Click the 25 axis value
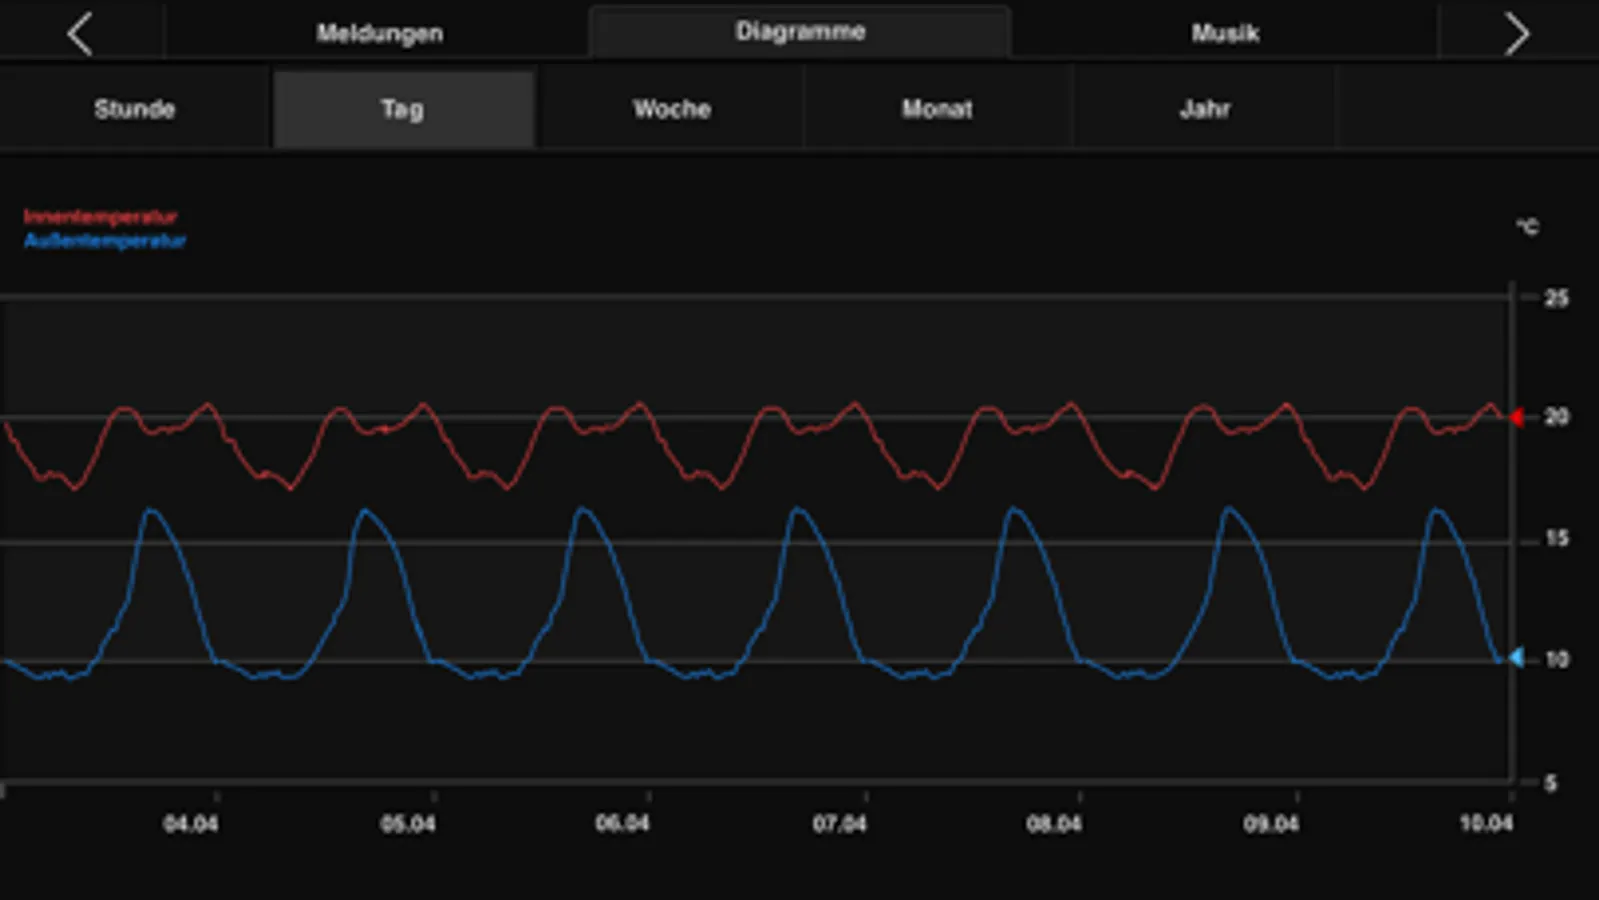The image size is (1599, 900). pos(1556,298)
